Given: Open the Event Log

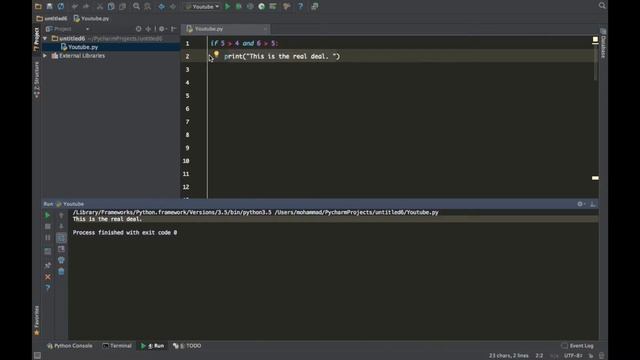Looking at the screenshot, I should [578, 346].
